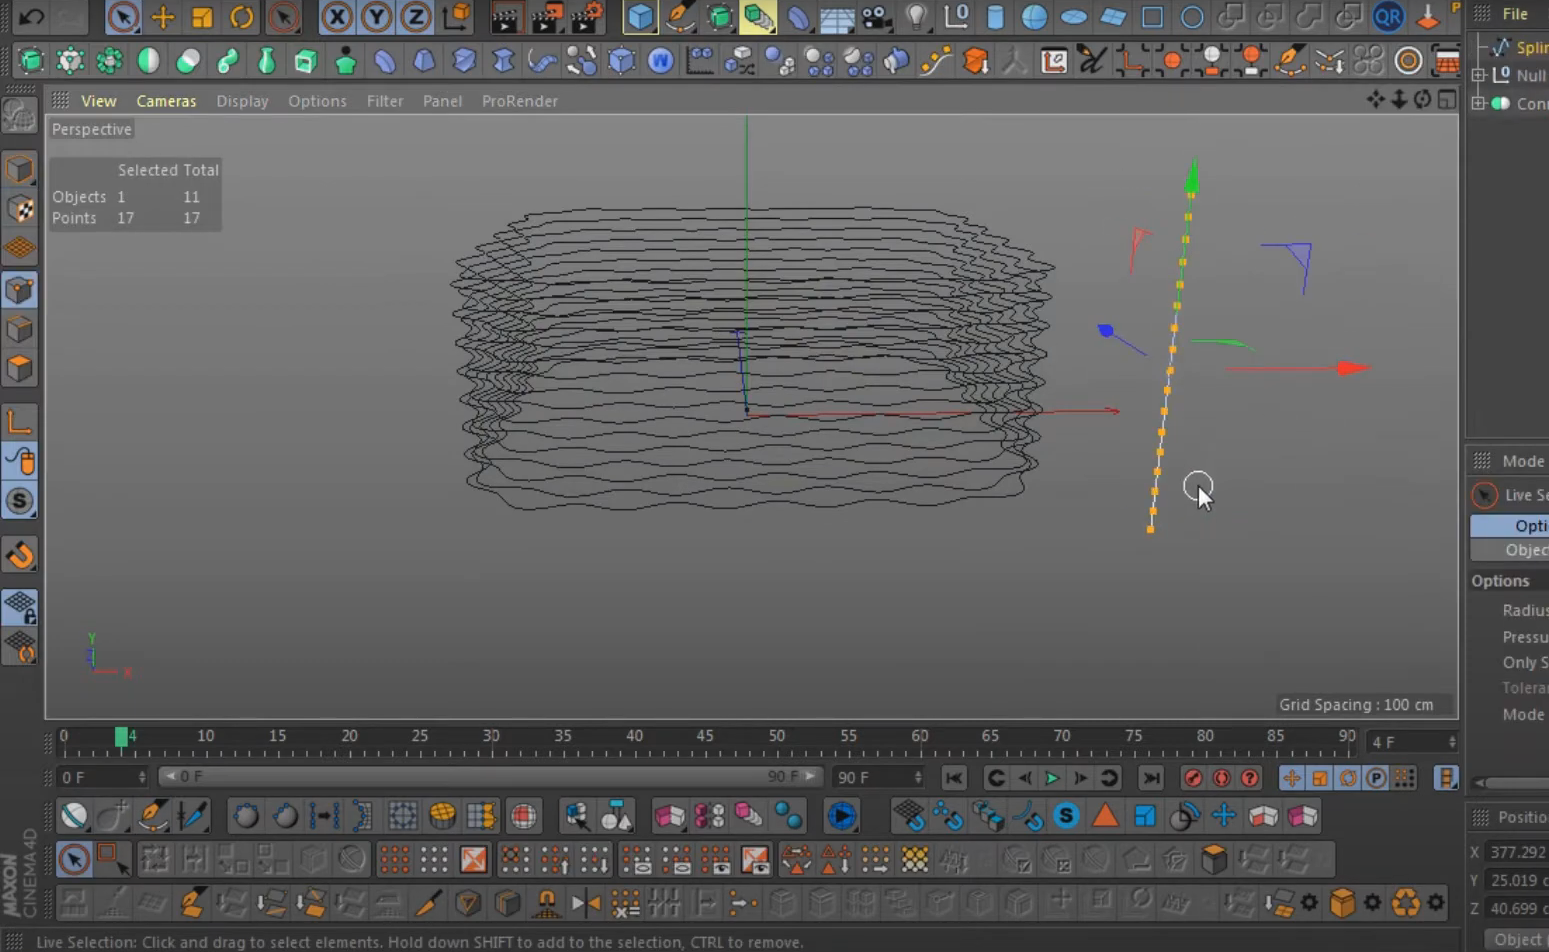Click the preview range slider bar
The height and width of the screenshot is (952, 1549).
(x=489, y=776)
